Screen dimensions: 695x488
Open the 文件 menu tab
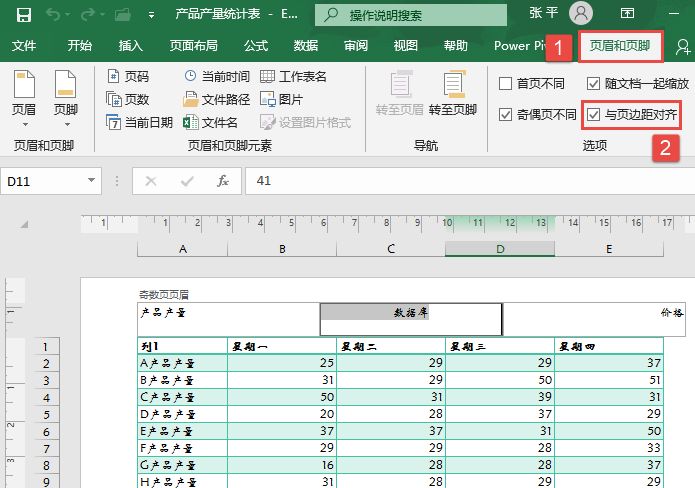click(24, 46)
